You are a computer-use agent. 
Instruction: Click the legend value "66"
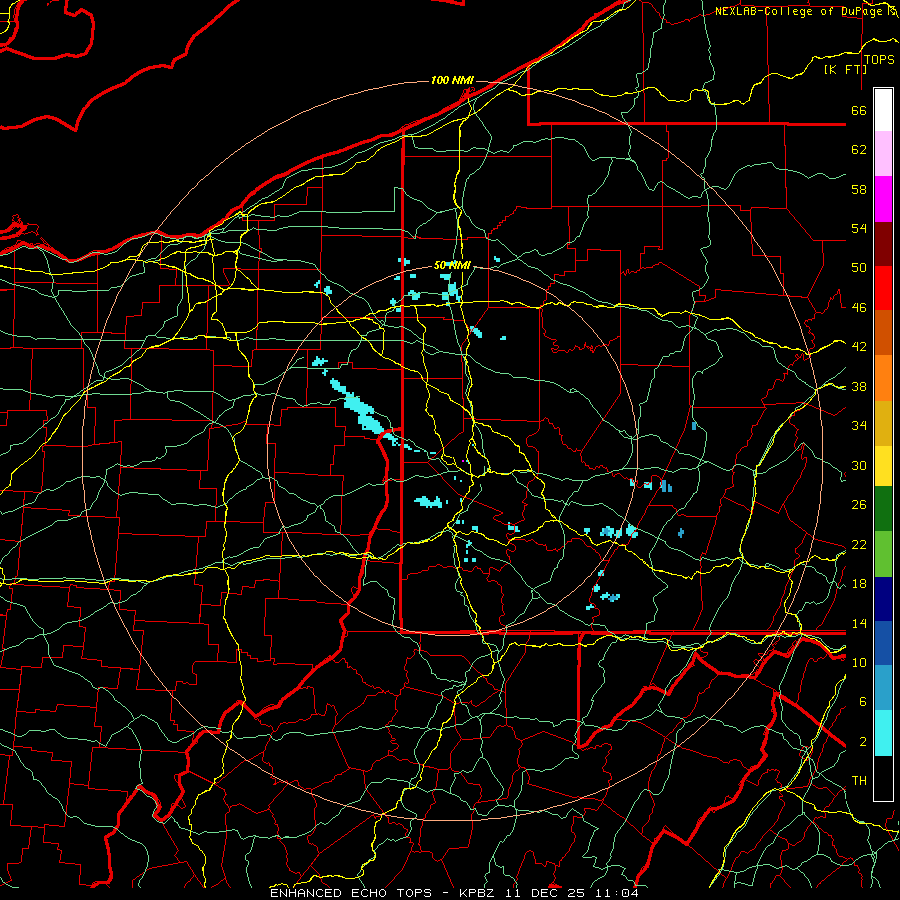click(x=859, y=110)
